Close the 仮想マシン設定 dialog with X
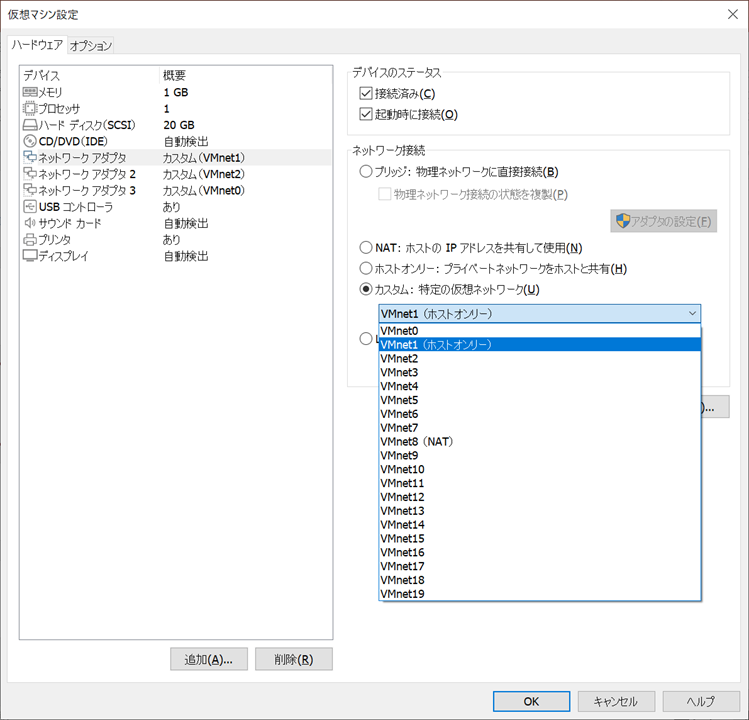749x720 pixels. [x=733, y=14]
